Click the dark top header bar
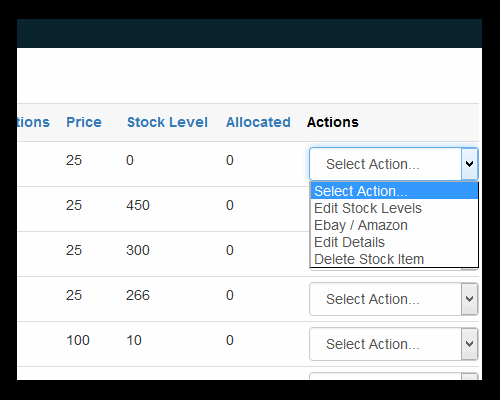This screenshot has height=400, width=500. point(249,33)
